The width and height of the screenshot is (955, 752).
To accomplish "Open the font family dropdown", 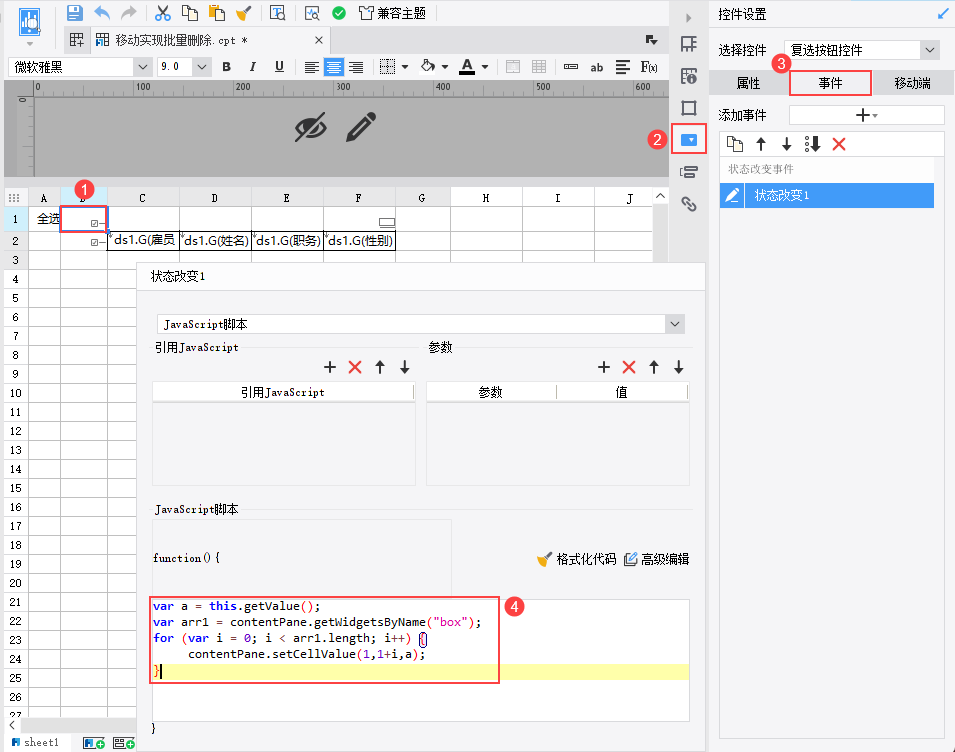I will (142, 67).
